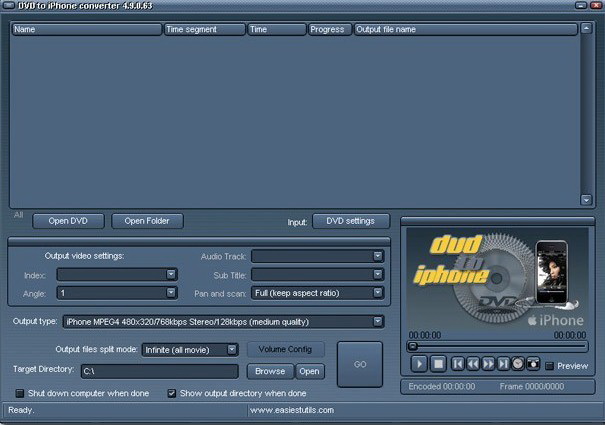Viewport: 605px width, 425px height.
Task: Tick Shut down computer when done
Action: coord(19,393)
